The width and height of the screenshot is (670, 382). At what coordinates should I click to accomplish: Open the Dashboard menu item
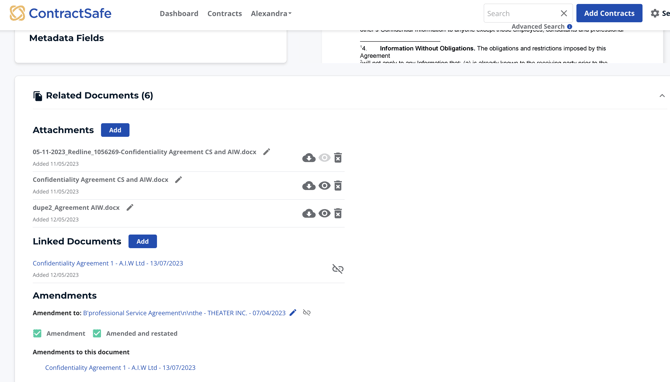[x=179, y=14]
